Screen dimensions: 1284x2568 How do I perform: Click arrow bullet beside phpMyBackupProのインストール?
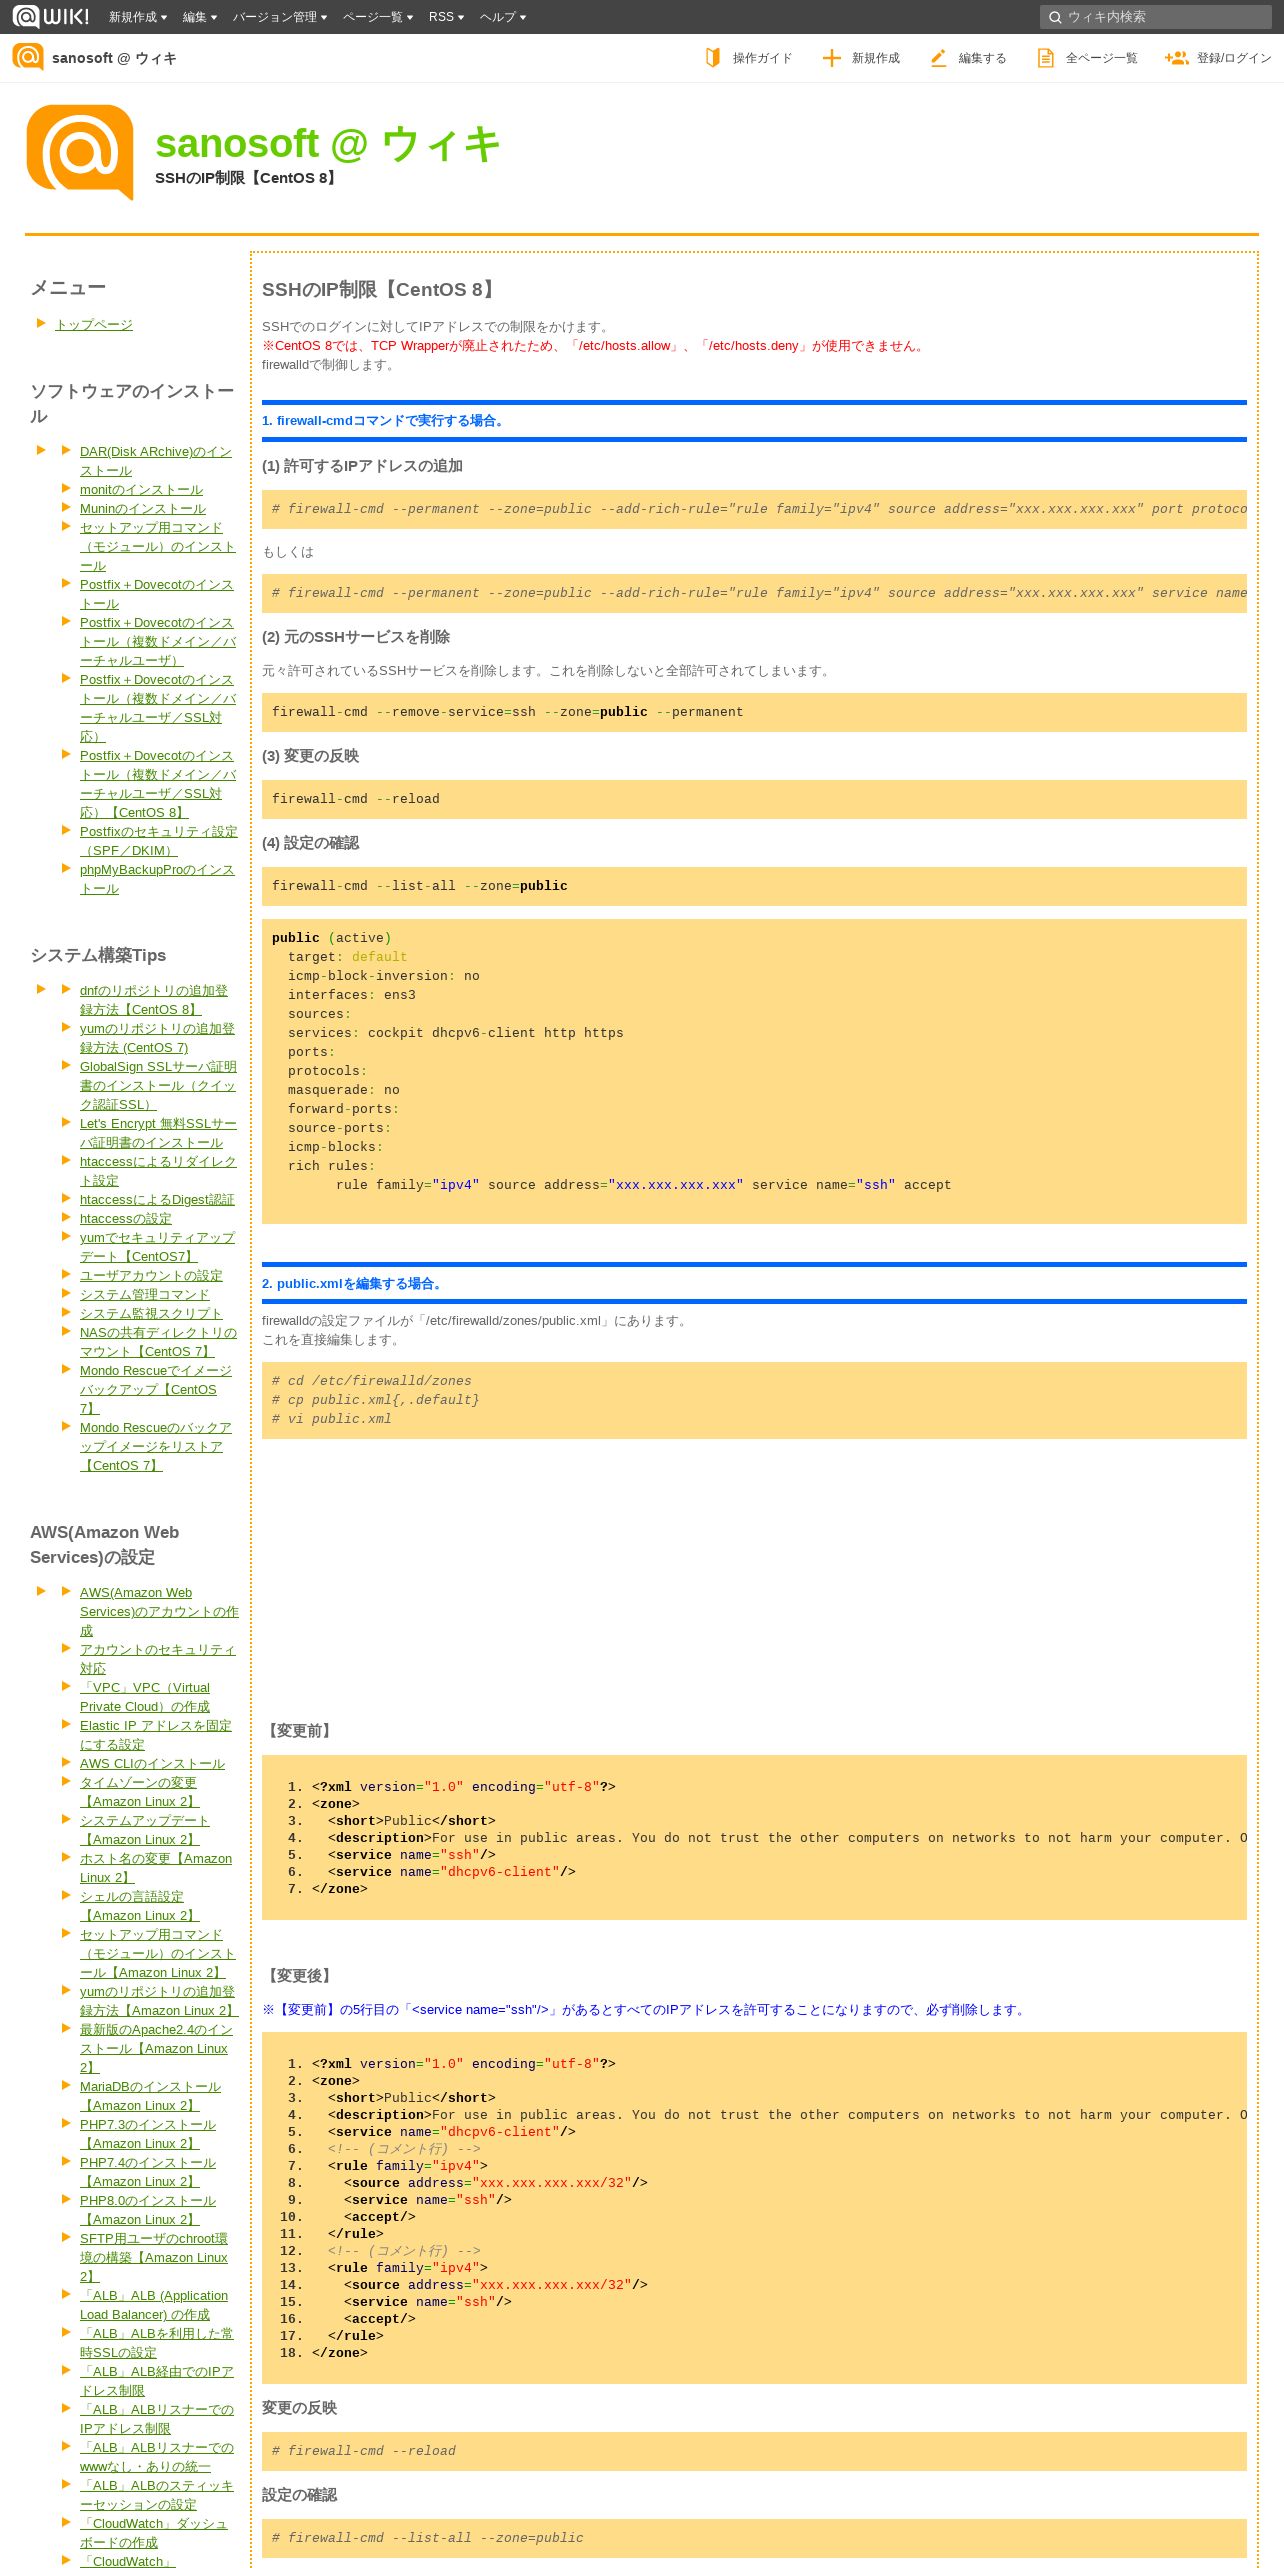click(x=66, y=868)
